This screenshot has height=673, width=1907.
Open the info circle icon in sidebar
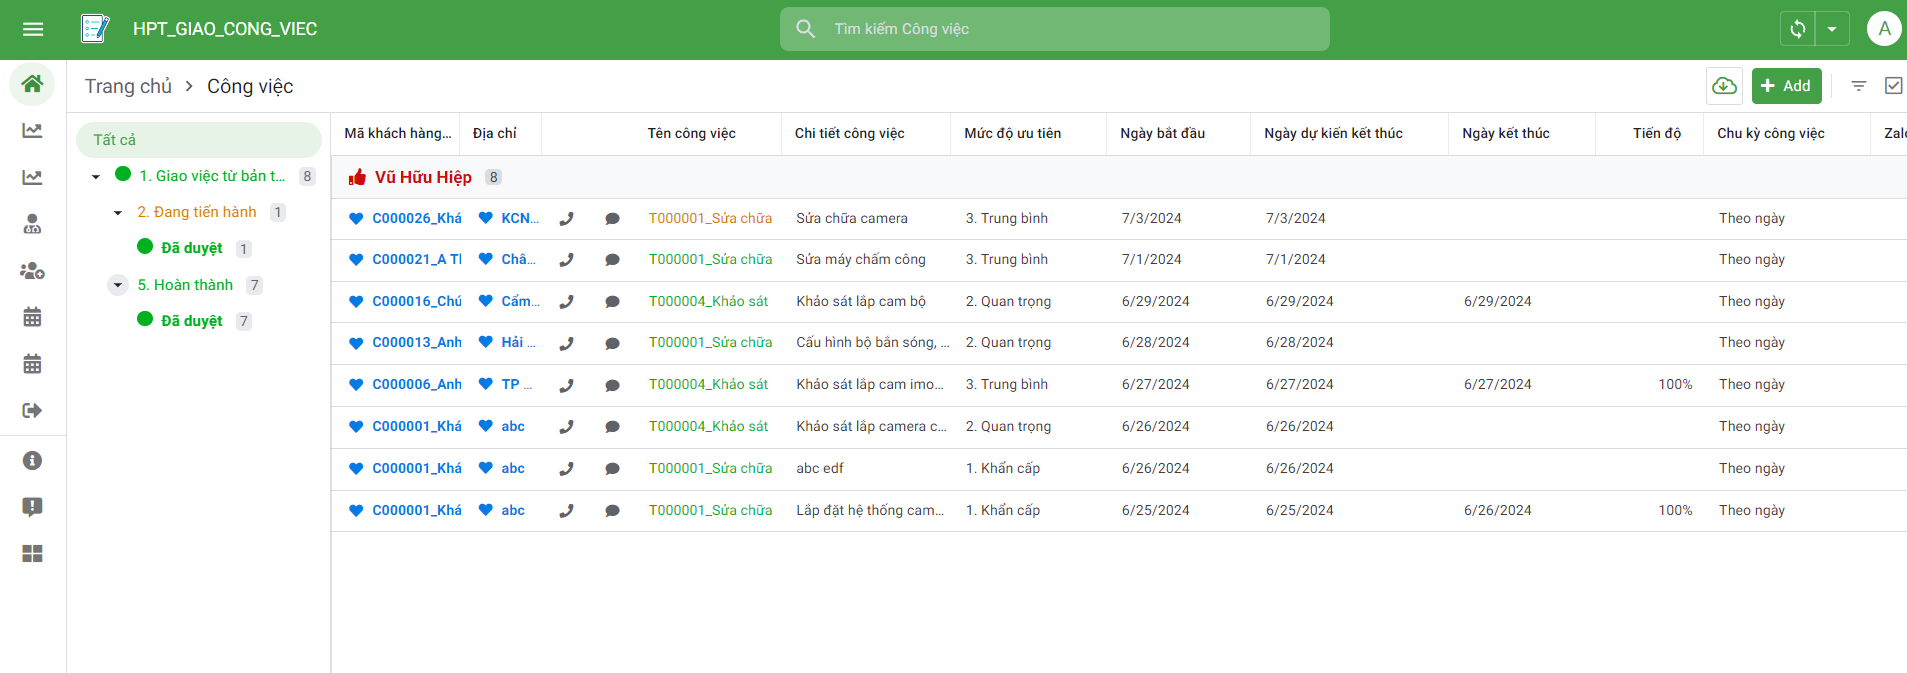[32, 461]
